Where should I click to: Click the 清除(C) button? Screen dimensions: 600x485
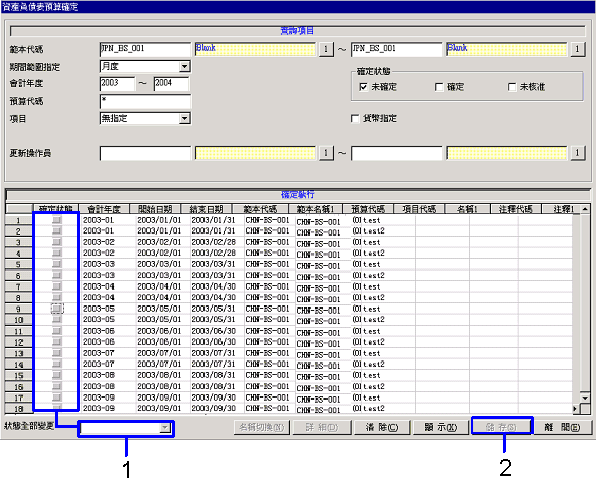(382, 427)
